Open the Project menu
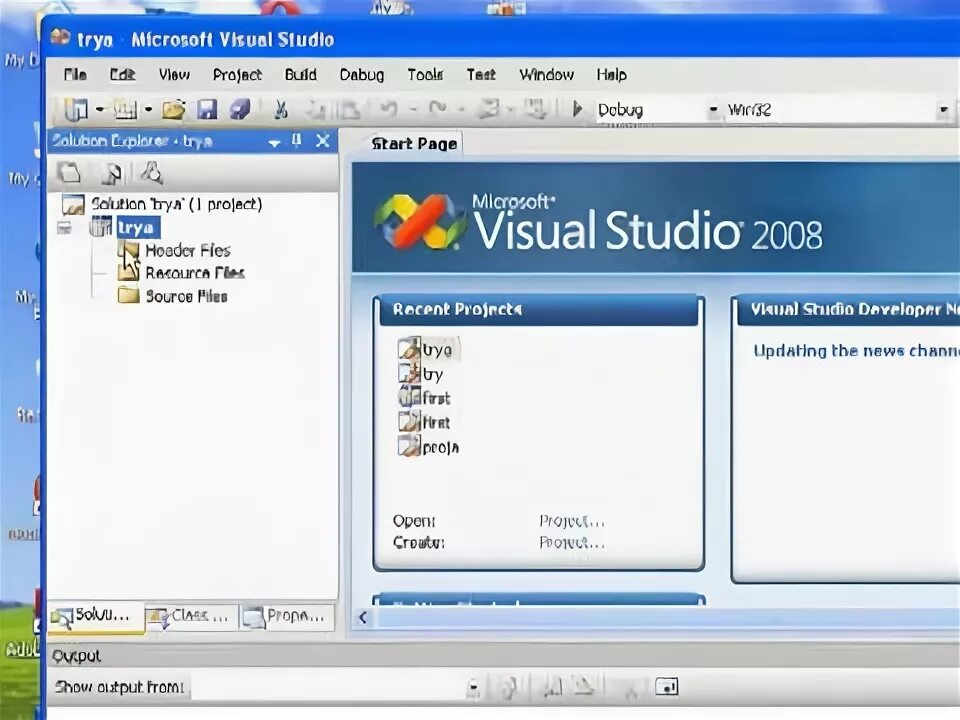960x720 pixels. pyautogui.click(x=238, y=75)
